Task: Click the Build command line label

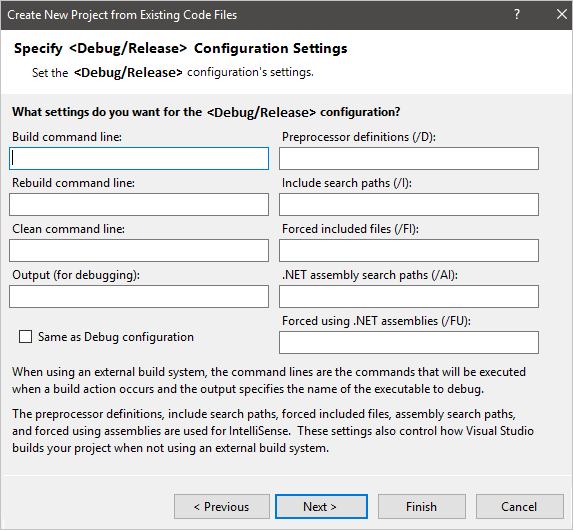Action: point(67,137)
